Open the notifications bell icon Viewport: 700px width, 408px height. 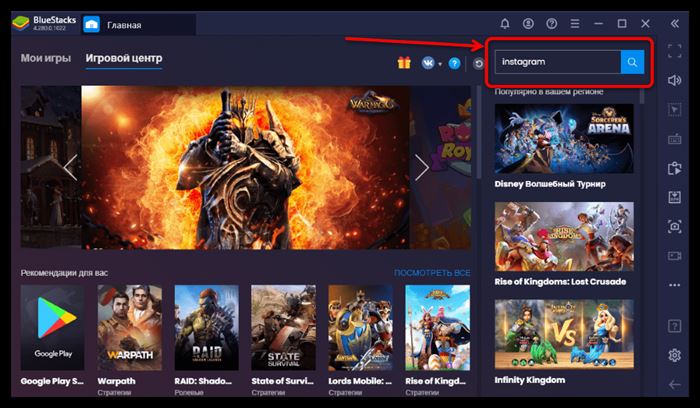tap(505, 24)
